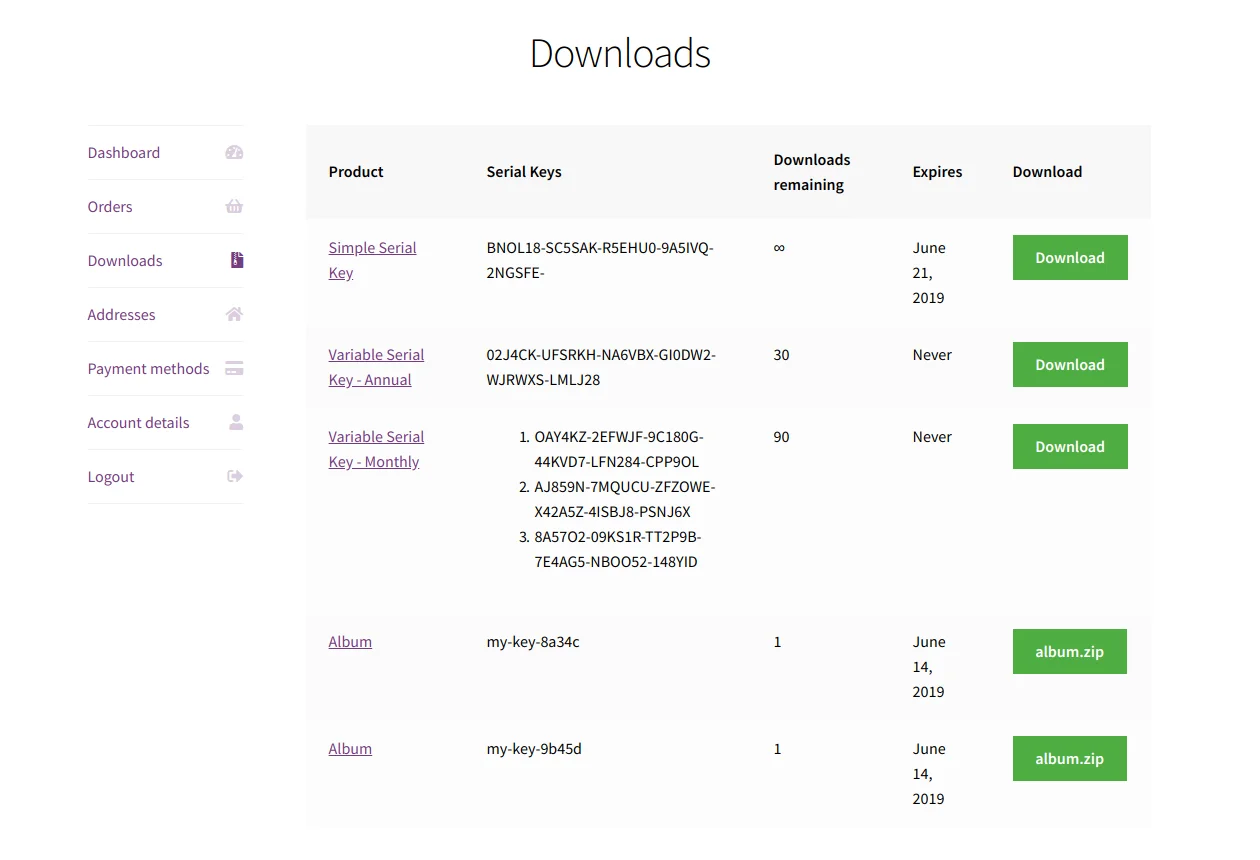Click the Expires column header
The width and height of the screenshot is (1260, 860).
(938, 172)
